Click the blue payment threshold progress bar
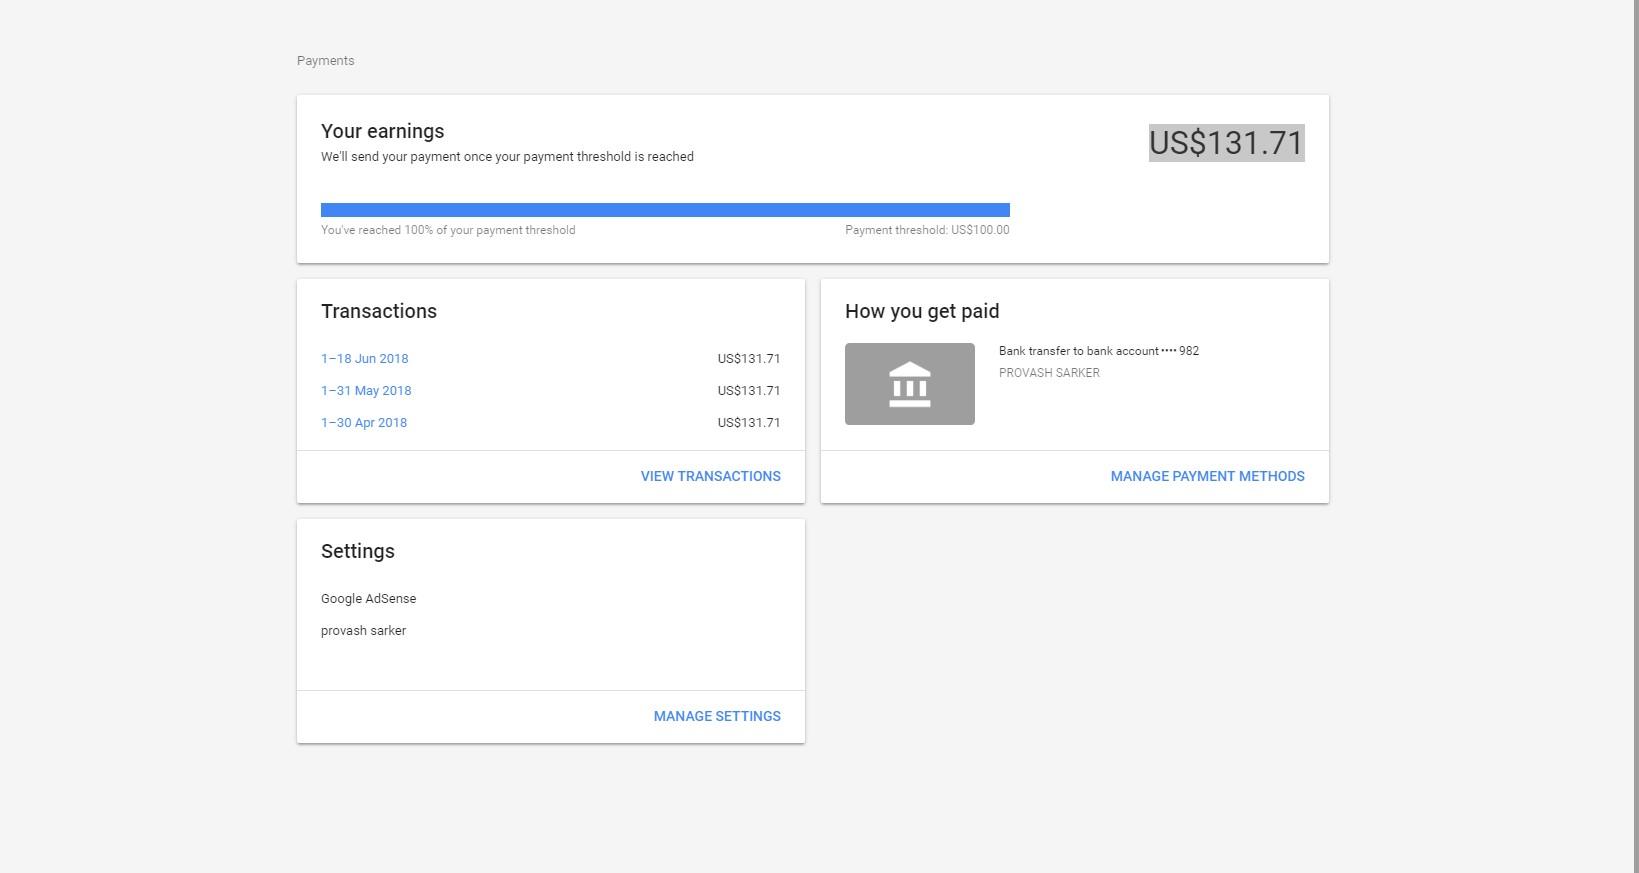The image size is (1639, 873). coord(665,210)
